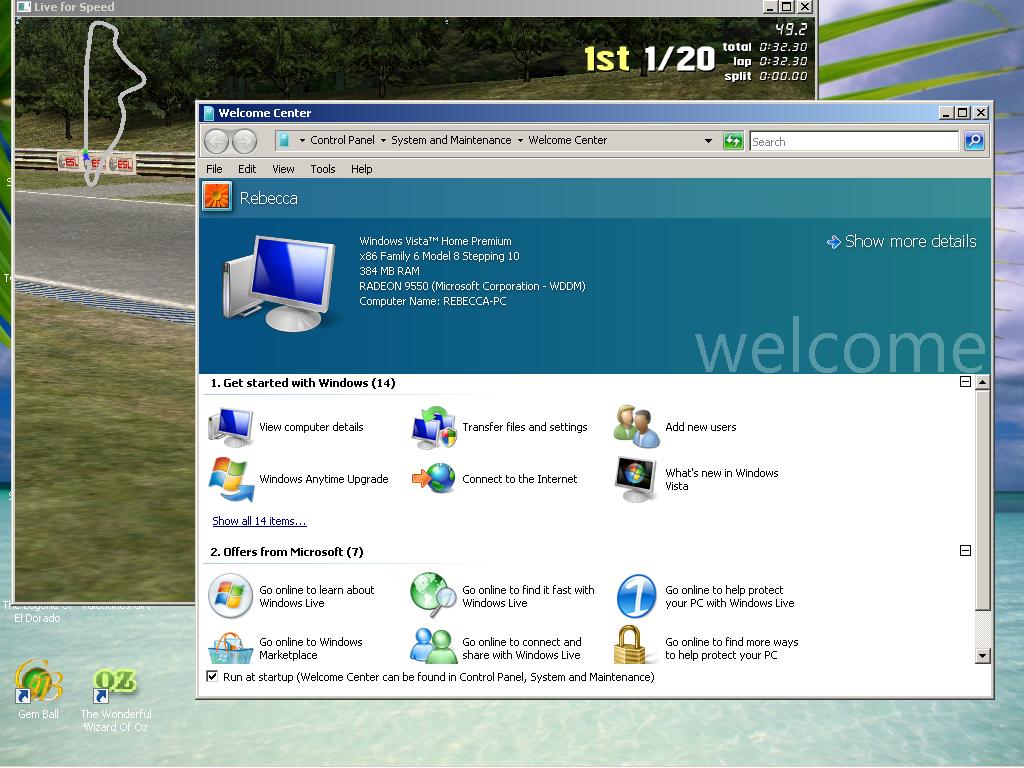Click Show all 14 items link
This screenshot has height=768, width=1024.
pos(259,521)
